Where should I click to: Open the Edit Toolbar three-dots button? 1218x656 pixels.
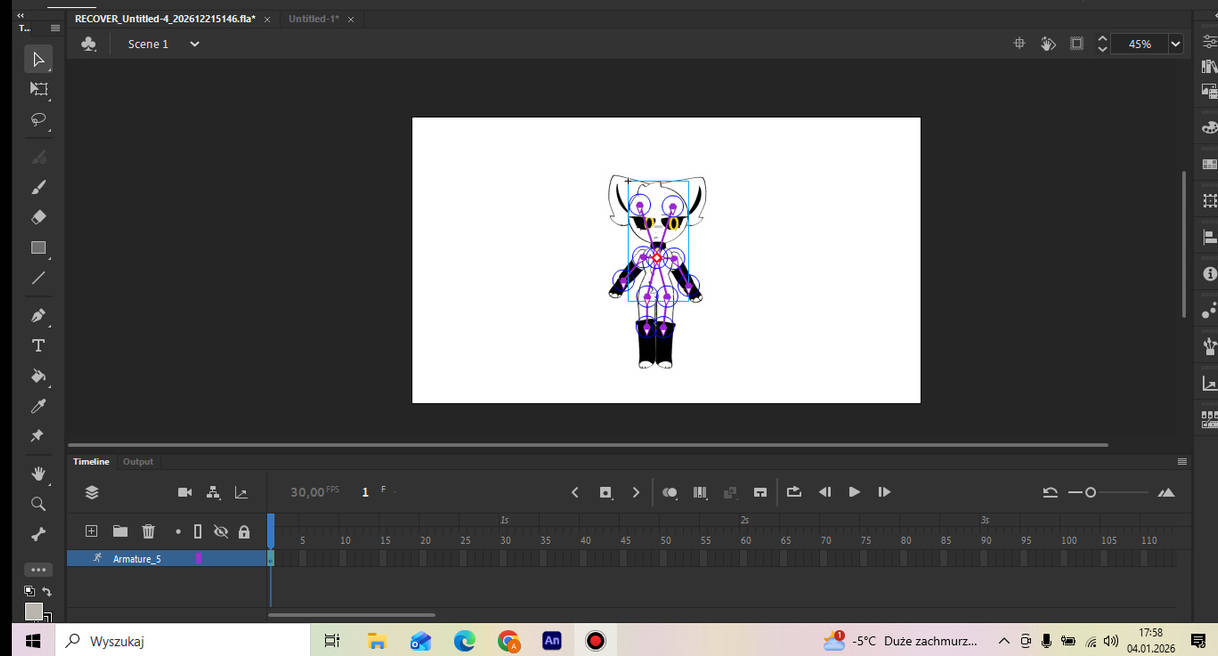(x=38, y=569)
